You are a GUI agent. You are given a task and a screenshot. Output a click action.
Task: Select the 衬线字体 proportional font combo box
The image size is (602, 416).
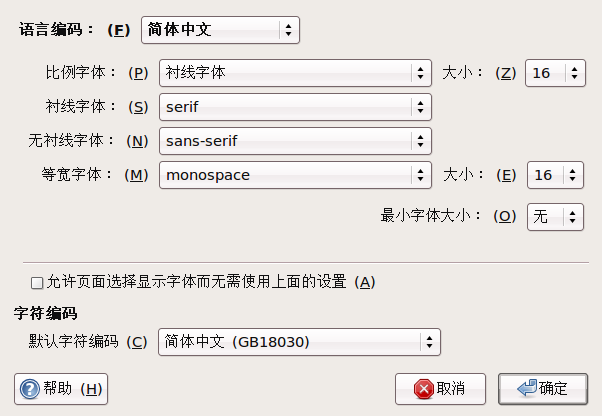click(295, 73)
